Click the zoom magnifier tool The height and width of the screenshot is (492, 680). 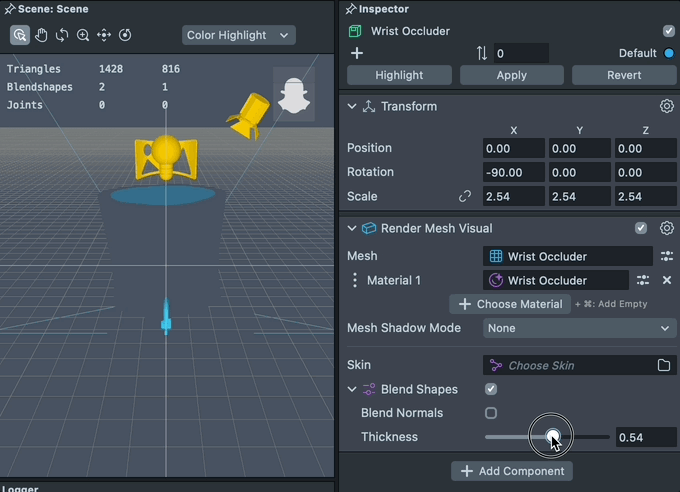pyautogui.click(x=83, y=35)
